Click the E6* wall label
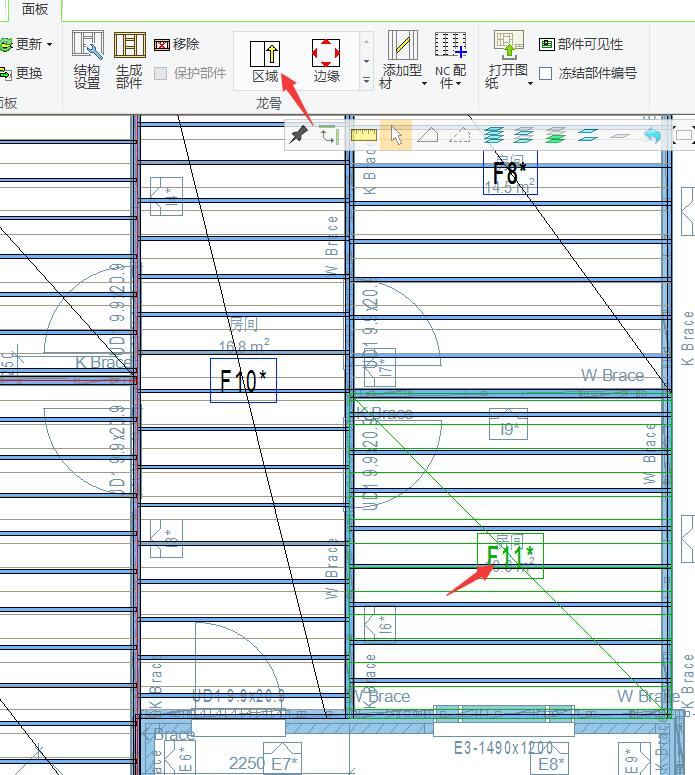 point(180,759)
